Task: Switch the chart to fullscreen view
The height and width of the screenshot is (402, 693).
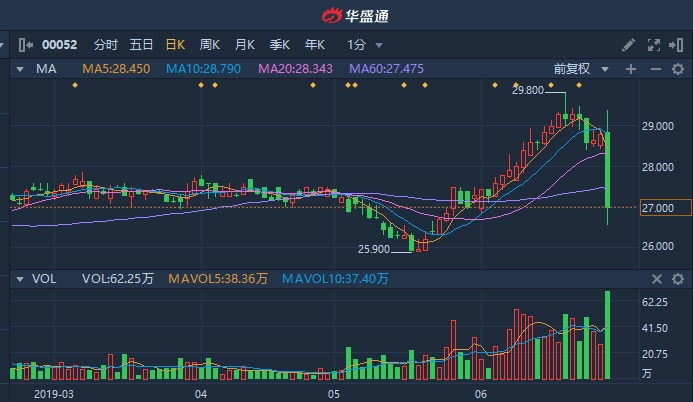Action: pos(654,45)
